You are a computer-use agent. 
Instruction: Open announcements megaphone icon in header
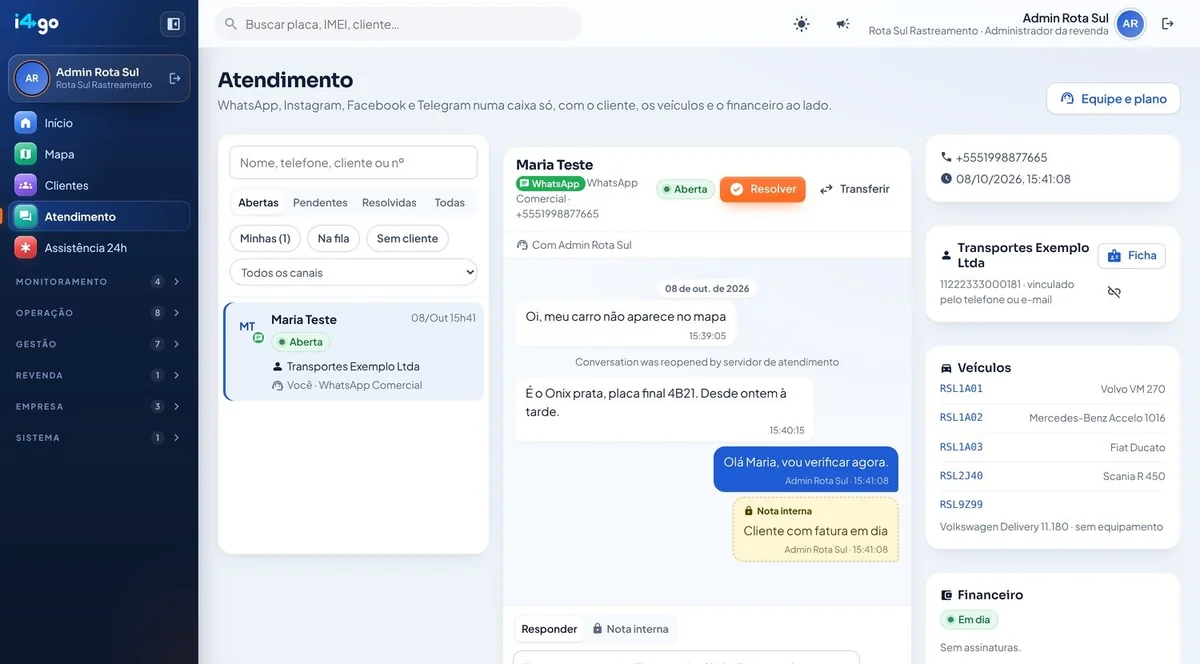click(x=843, y=24)
